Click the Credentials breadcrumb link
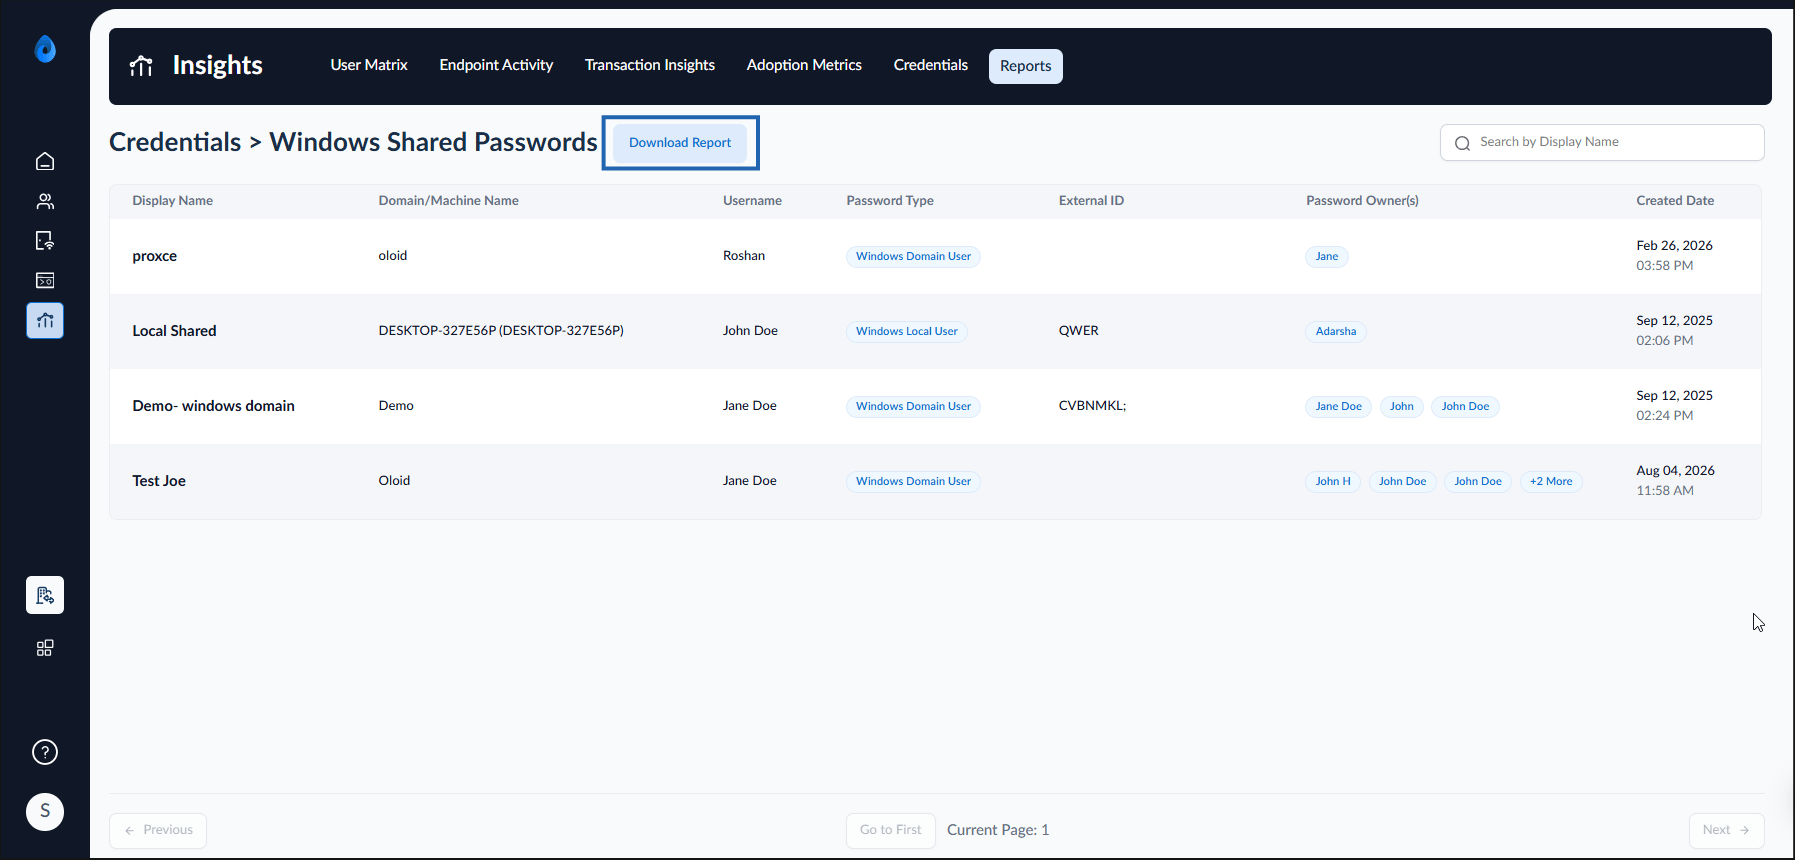The height and width of the screenshot is (860, 1795). (x=175, y=142)
